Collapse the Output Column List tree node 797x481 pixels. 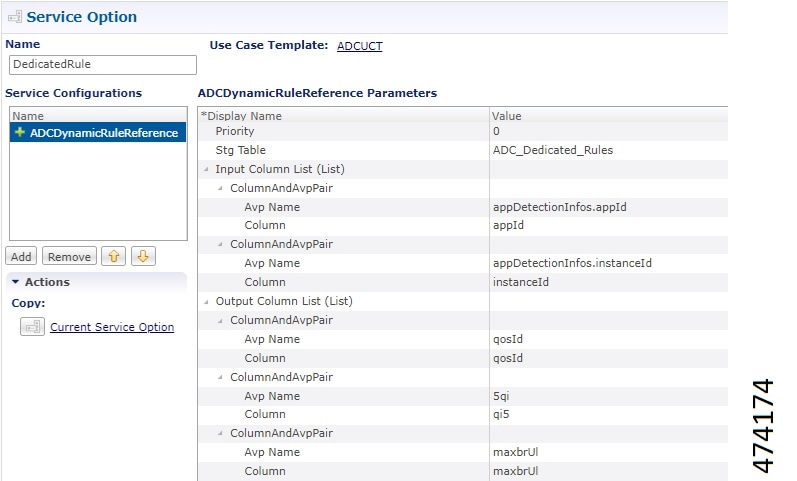(206, 301)
